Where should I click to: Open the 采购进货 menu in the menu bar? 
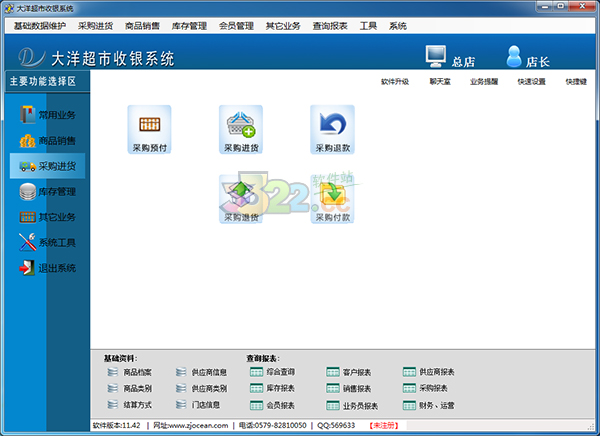click(96, 26)
